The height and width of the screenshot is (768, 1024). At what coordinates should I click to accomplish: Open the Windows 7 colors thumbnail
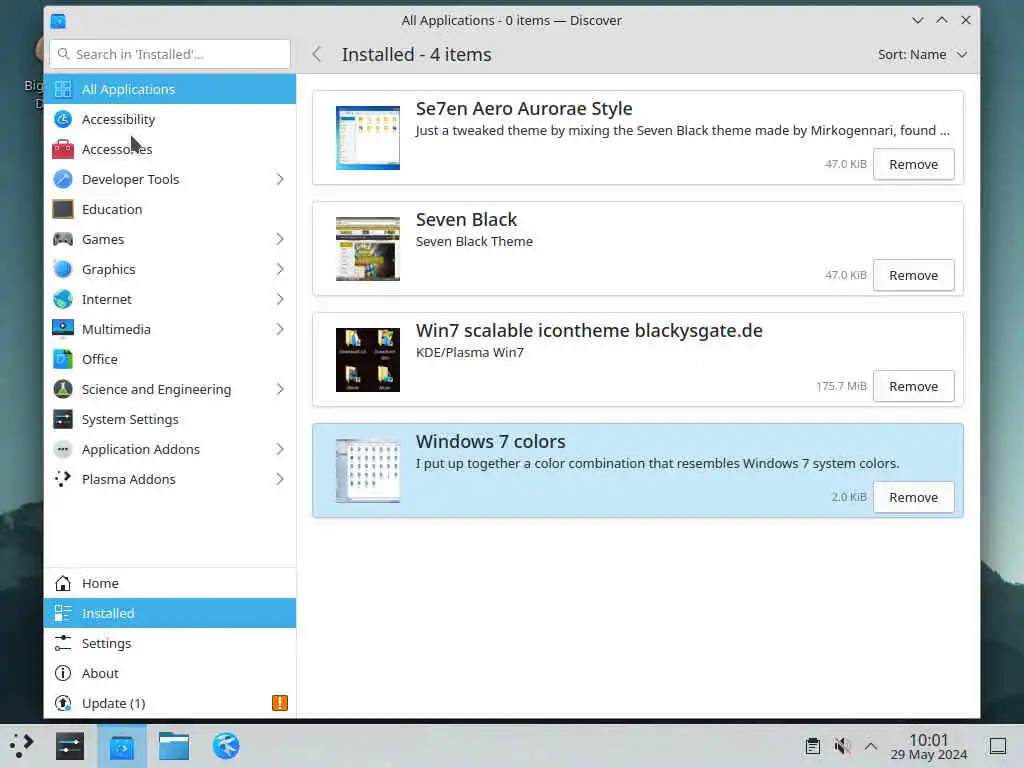(x=368, y=471)
